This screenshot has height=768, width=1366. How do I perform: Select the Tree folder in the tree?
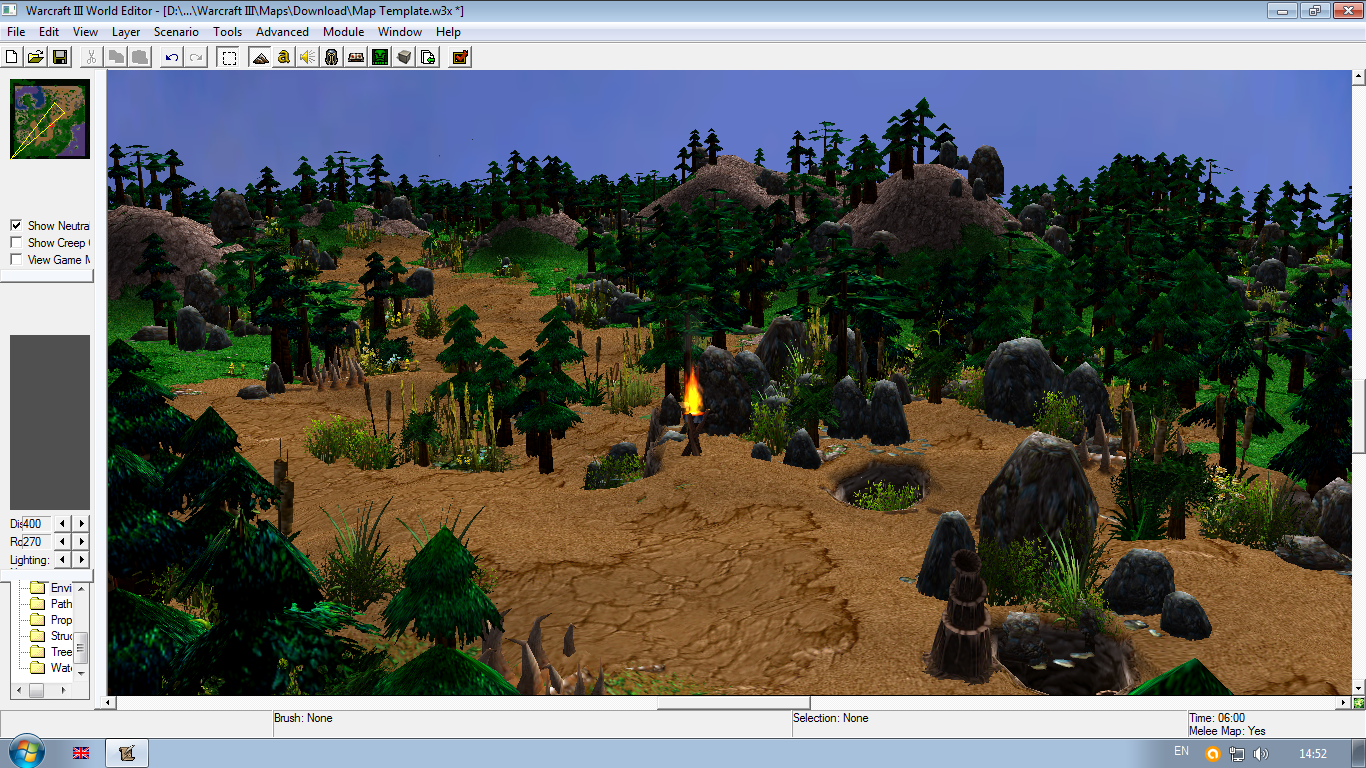tap(51, 652)
